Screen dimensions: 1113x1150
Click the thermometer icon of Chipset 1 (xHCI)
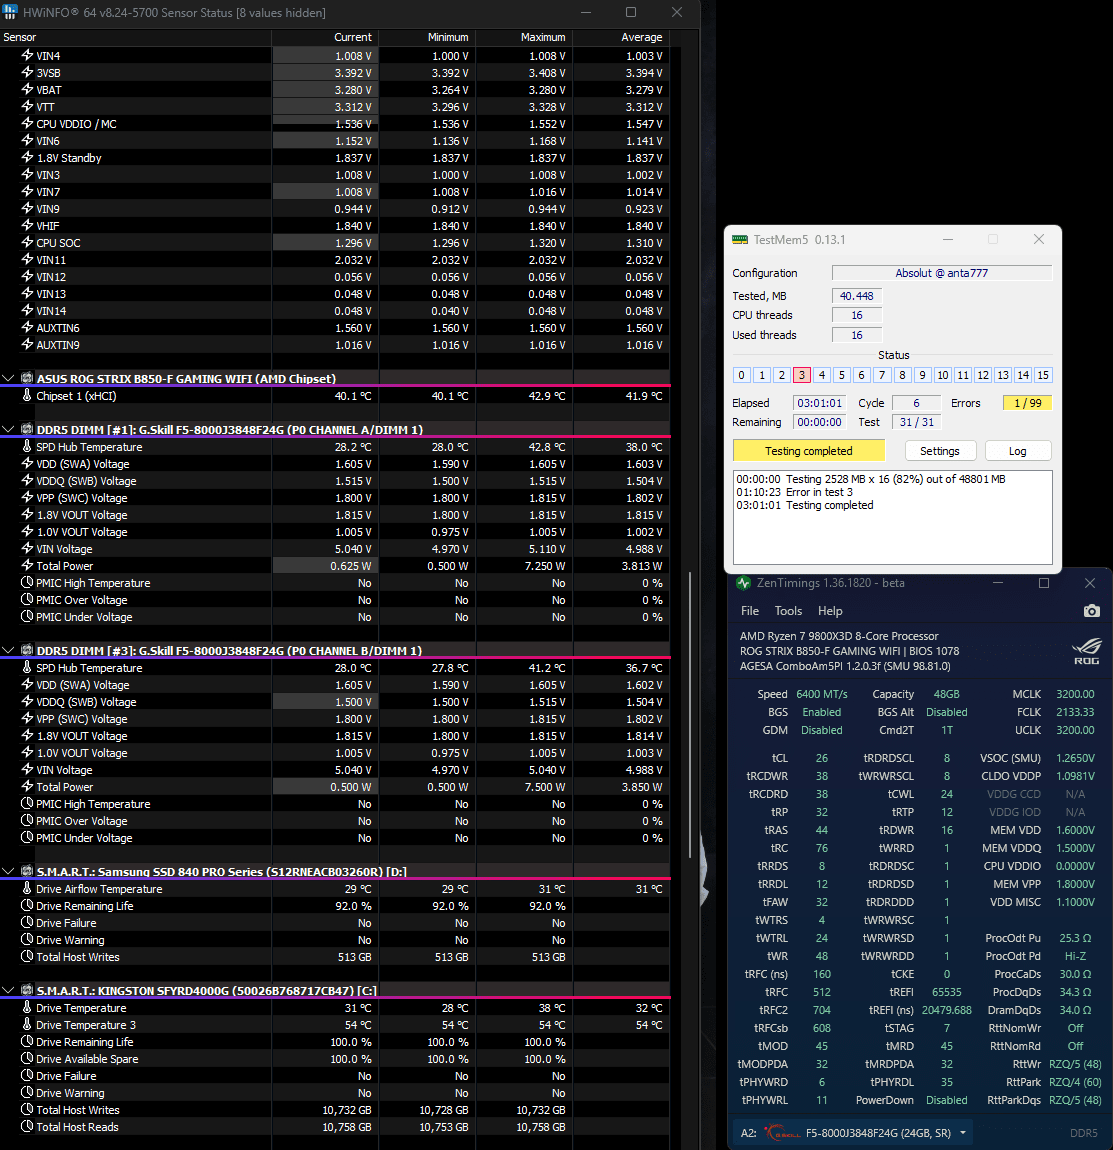pyautogui.click(x=27, y=395)
